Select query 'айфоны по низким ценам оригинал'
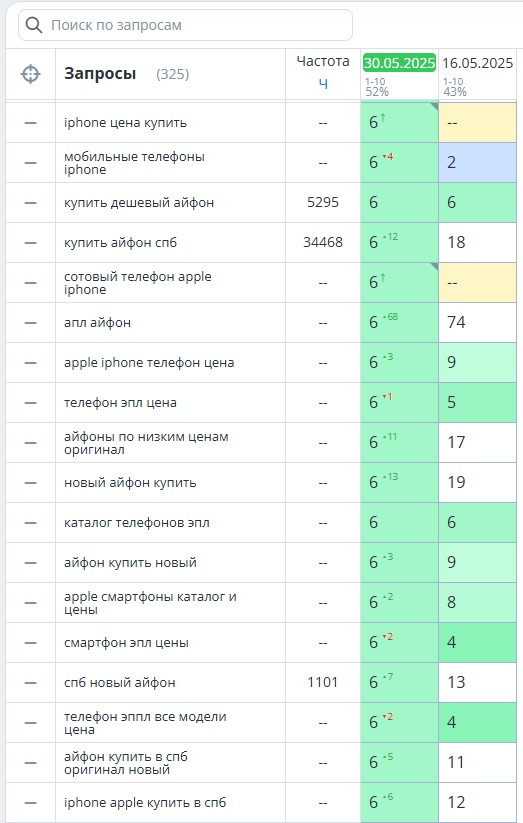 tap(146, 443)
